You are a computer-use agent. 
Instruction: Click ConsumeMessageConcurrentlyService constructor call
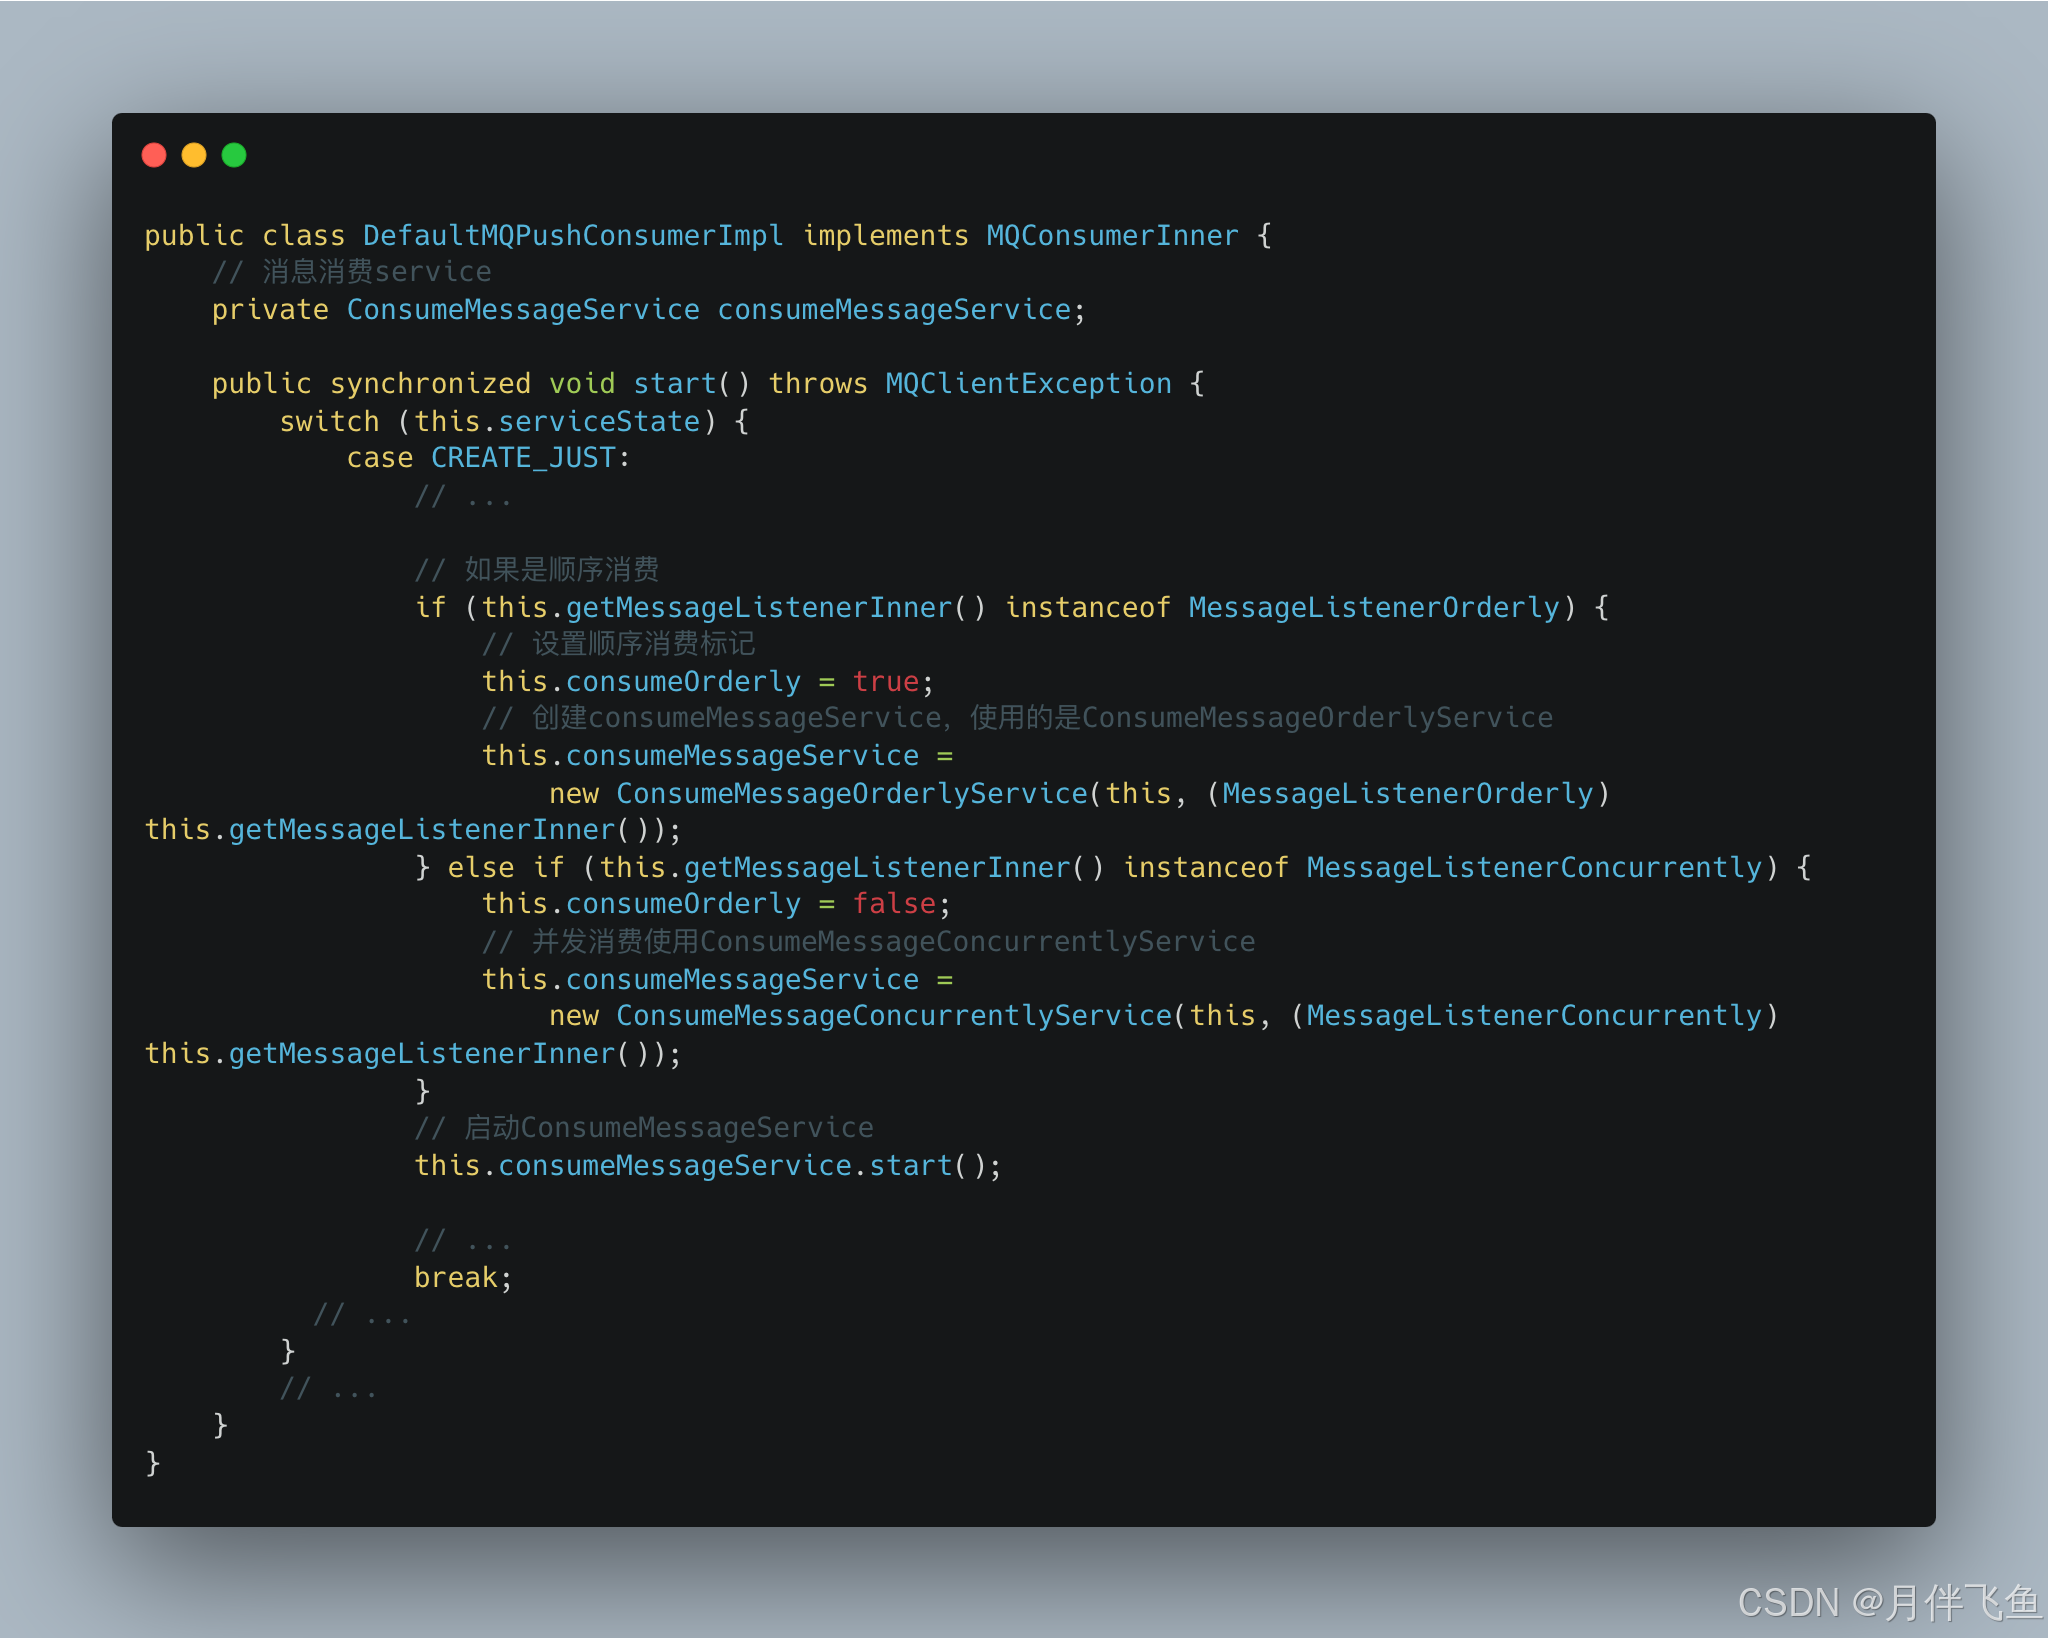893,1015
